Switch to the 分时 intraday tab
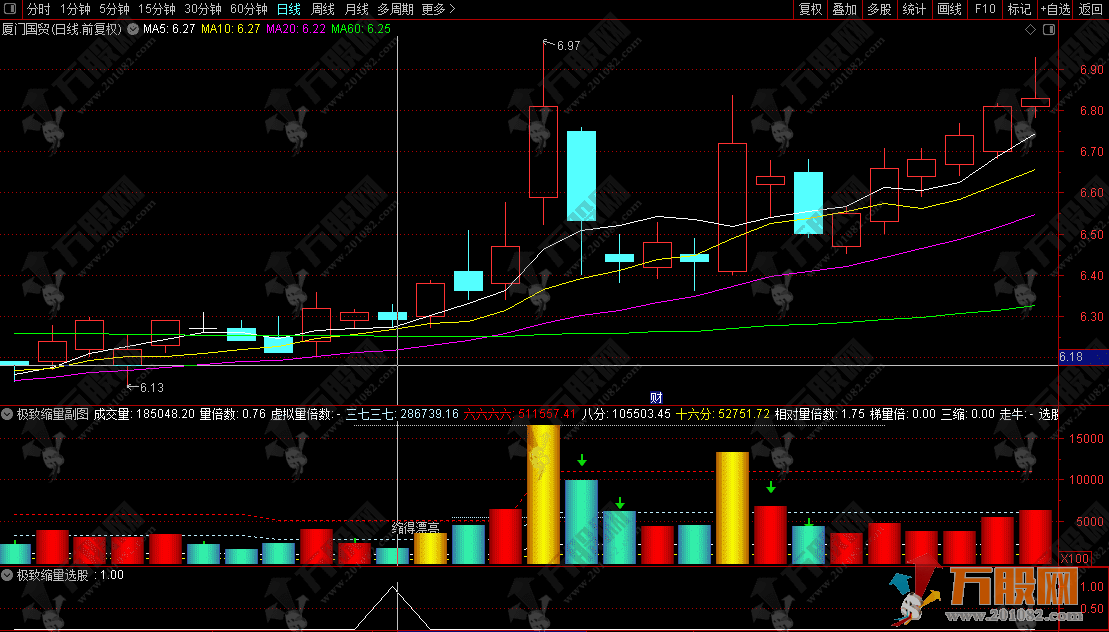 pyautogui.click(x=38, y=9)
